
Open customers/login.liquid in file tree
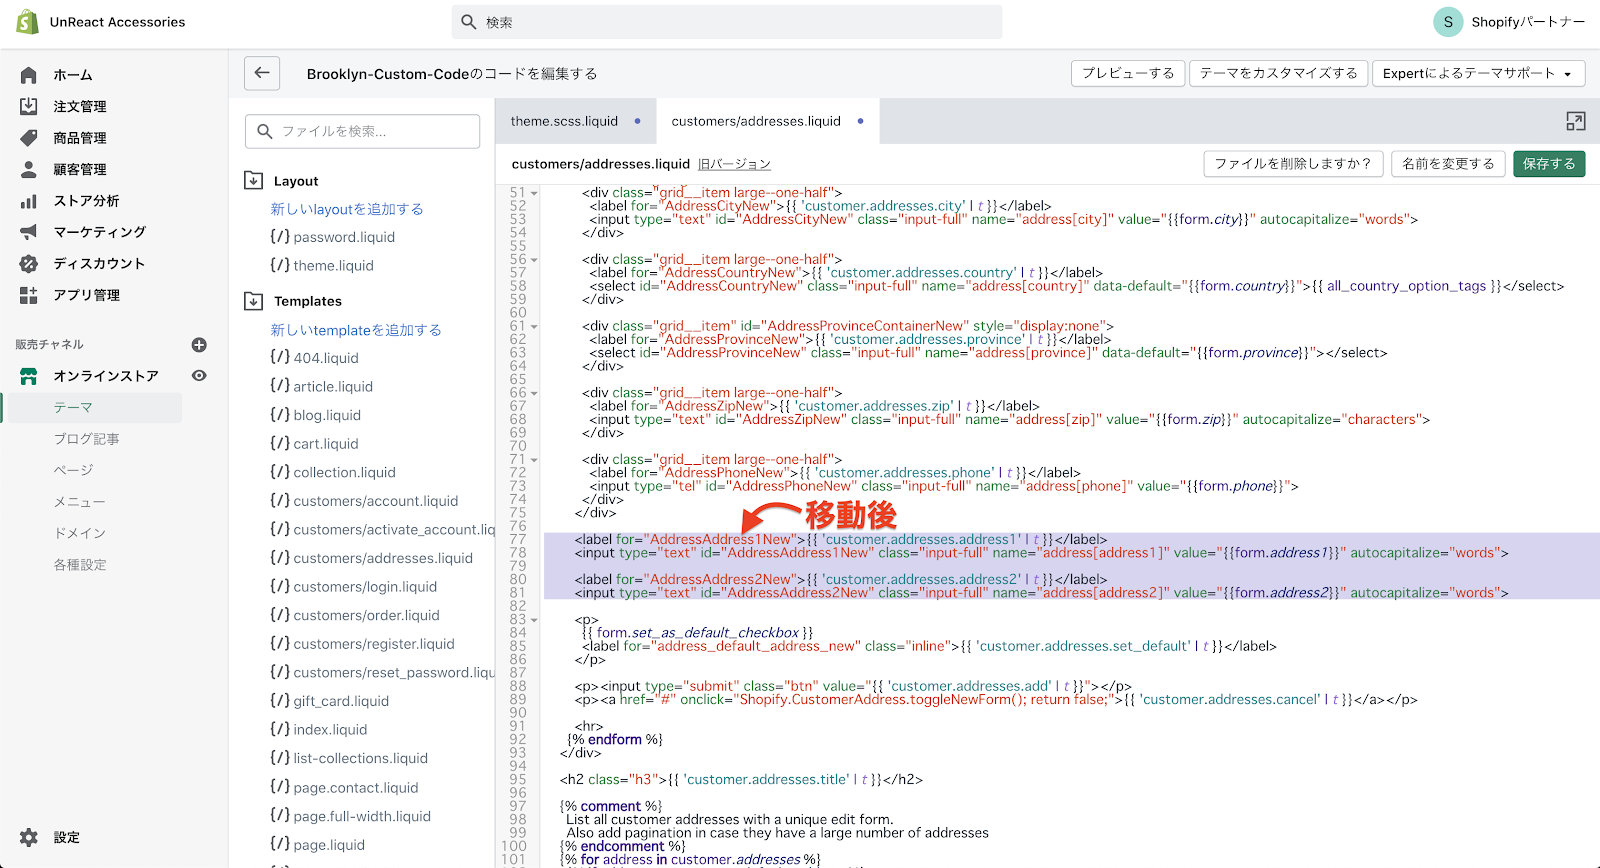click(x=365, y=587)
